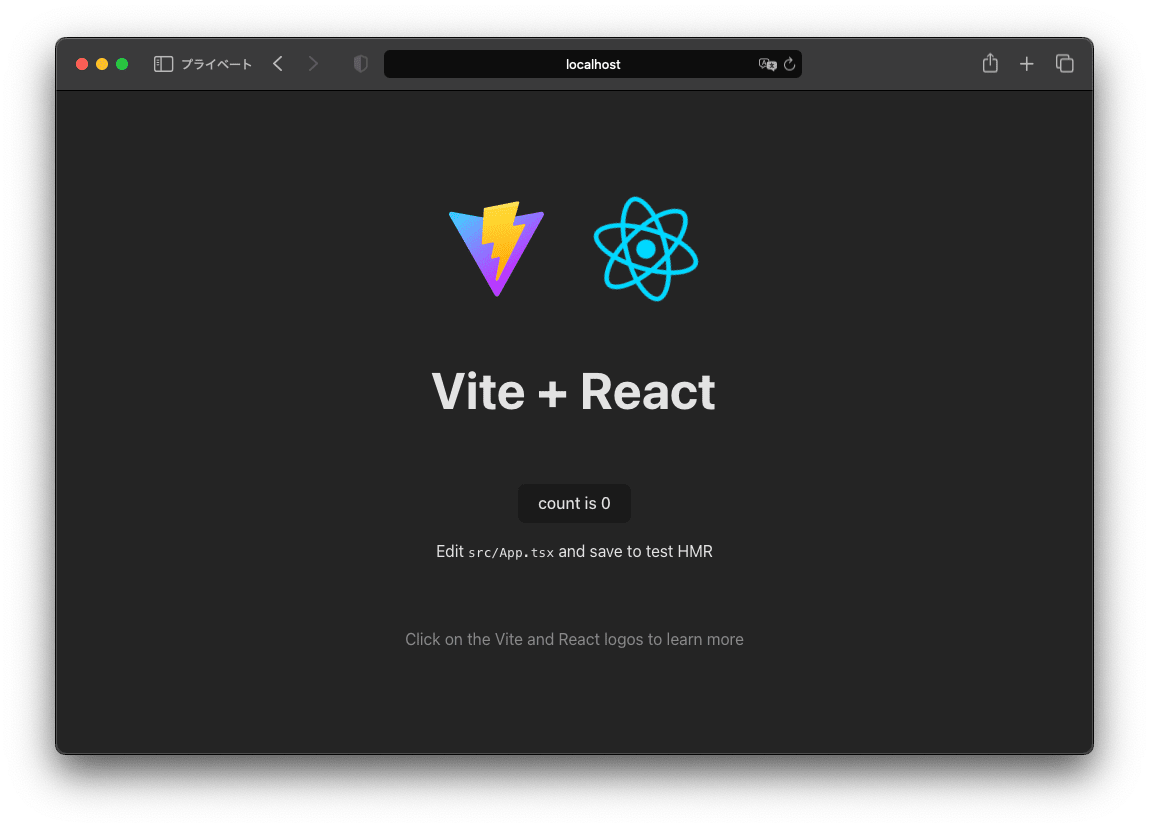Click the translate page icon
Viewport: 1149px width, 828px height.
[x=767, y=64]
